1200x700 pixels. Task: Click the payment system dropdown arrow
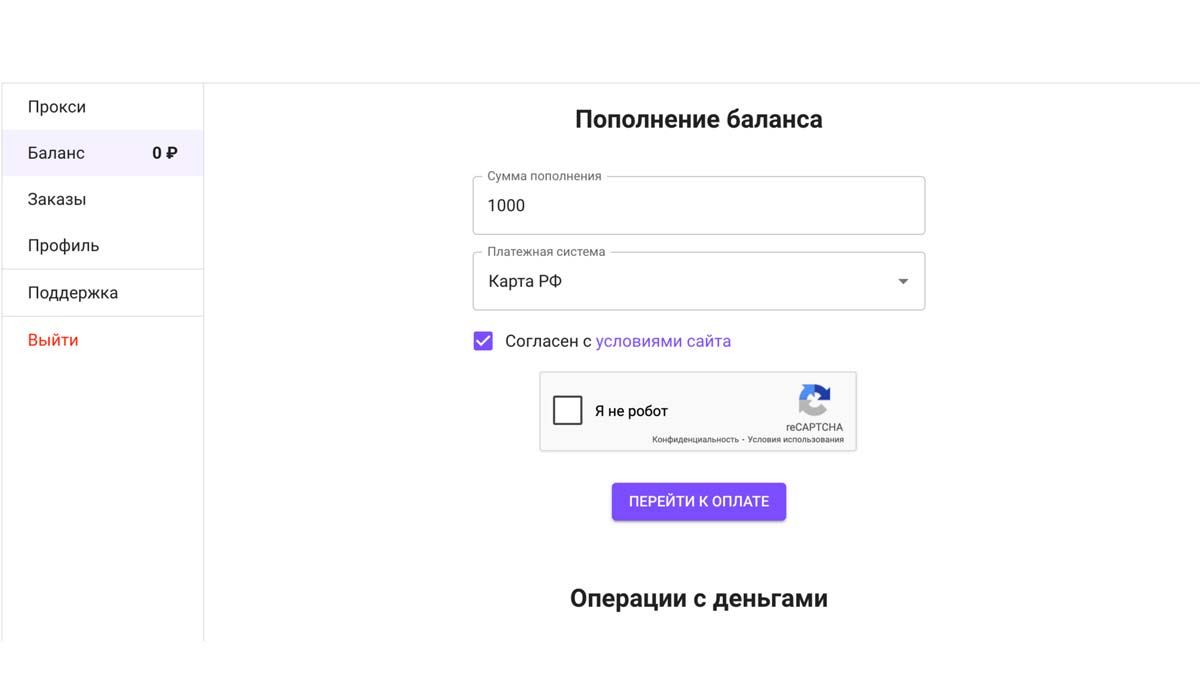(903, 282)
